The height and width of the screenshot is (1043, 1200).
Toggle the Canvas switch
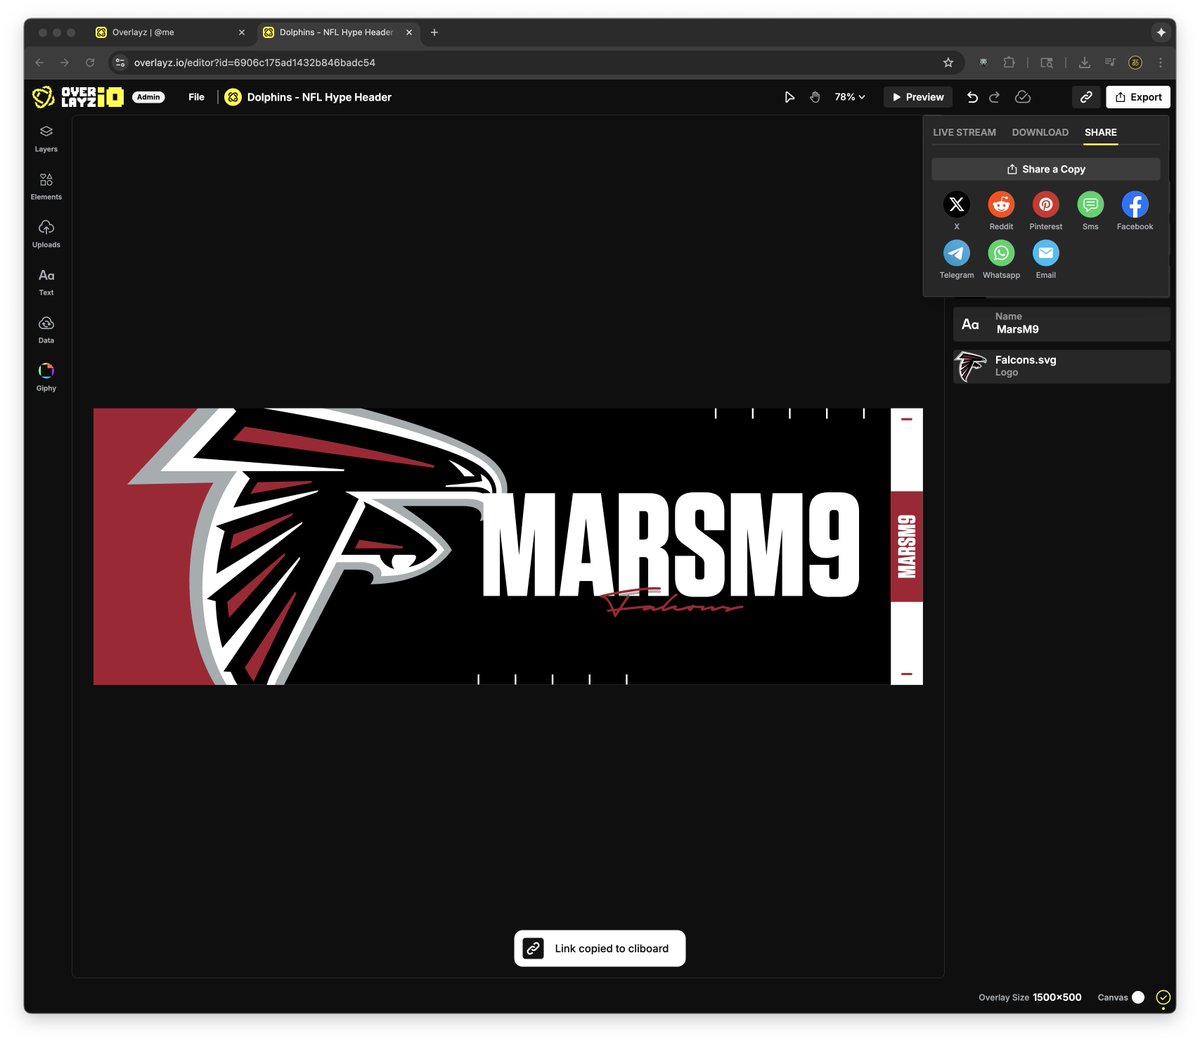click(x=1138, y=997)
